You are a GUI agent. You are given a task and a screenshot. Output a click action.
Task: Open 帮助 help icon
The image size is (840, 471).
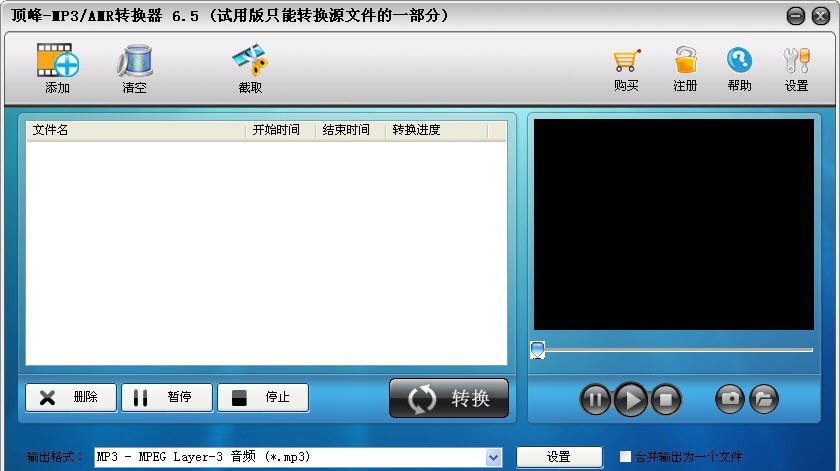pyautogui.click(x=739, y=70)
